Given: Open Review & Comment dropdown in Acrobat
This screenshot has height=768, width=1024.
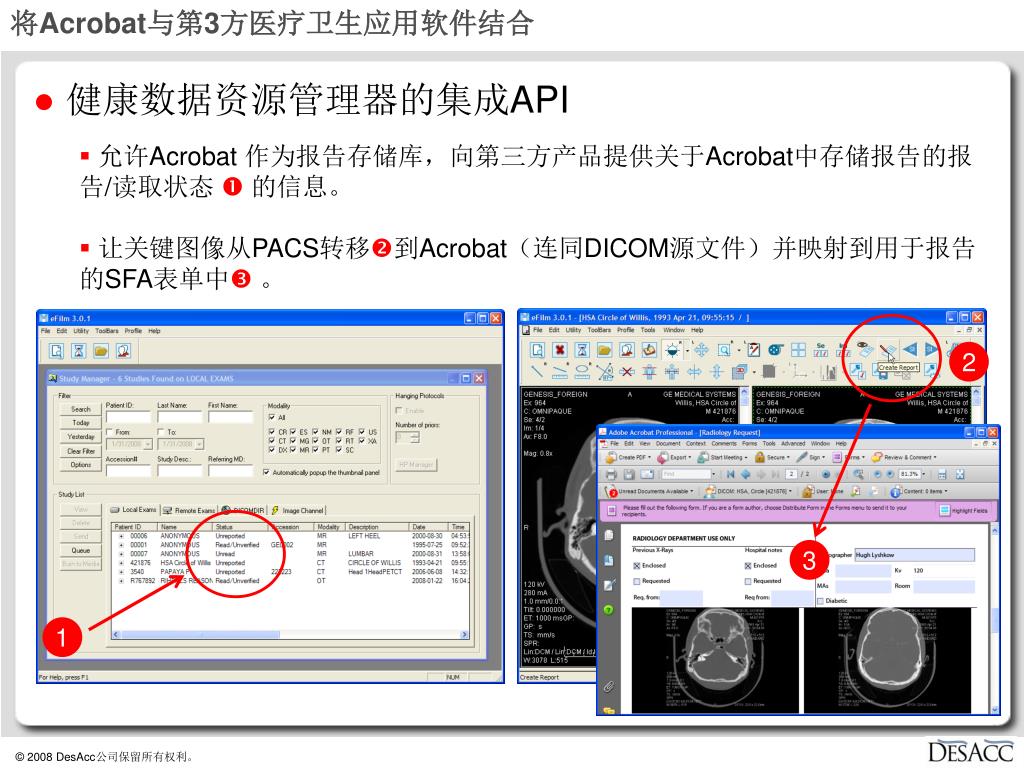Looking at the screenshot, I should click(x=905, y=457).
